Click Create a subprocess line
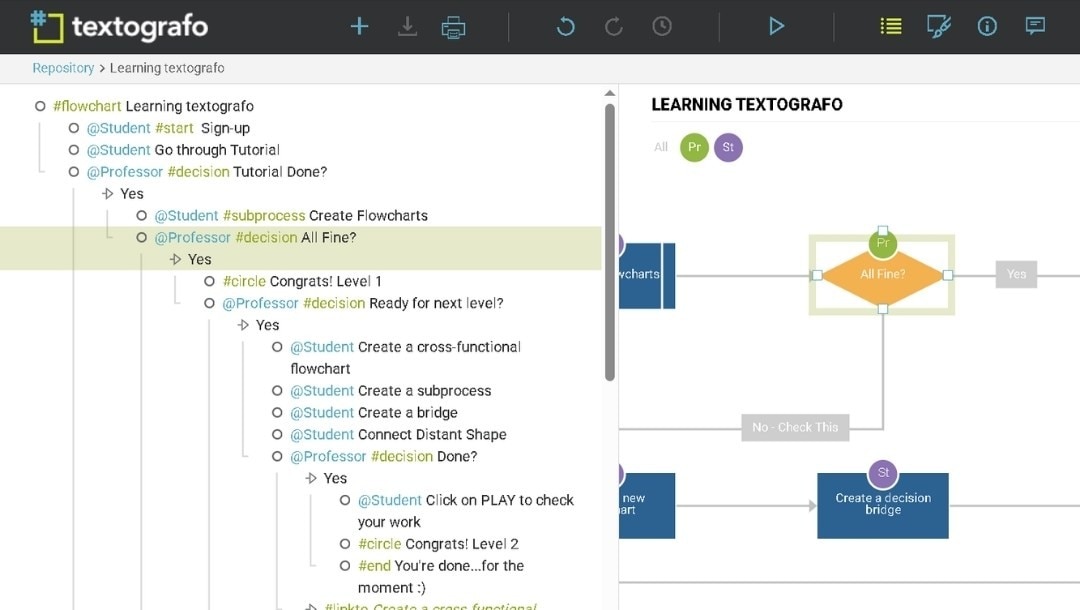 [391, 390]
